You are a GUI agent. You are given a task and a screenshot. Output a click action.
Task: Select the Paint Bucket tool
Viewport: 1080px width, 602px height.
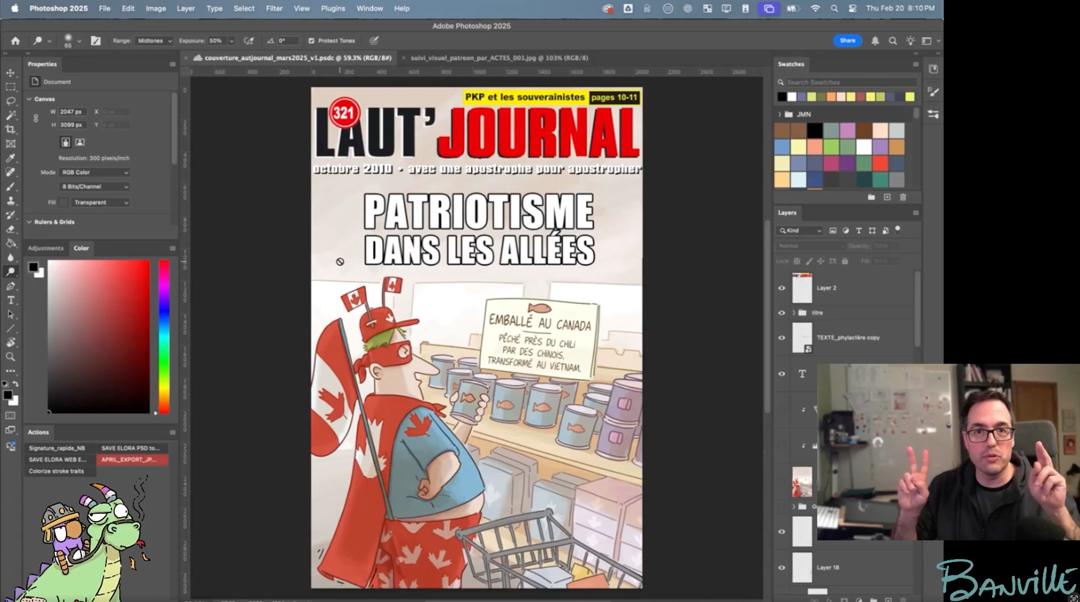pos(10,243)
